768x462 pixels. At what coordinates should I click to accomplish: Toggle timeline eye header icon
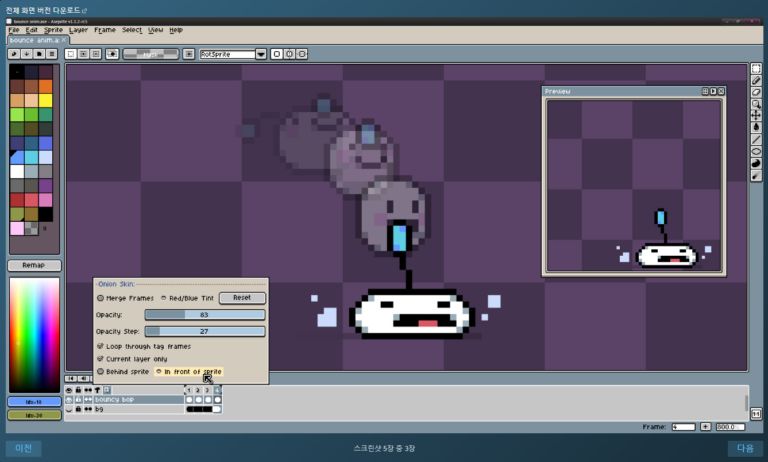pyautogui.click(x=69, y=390)
